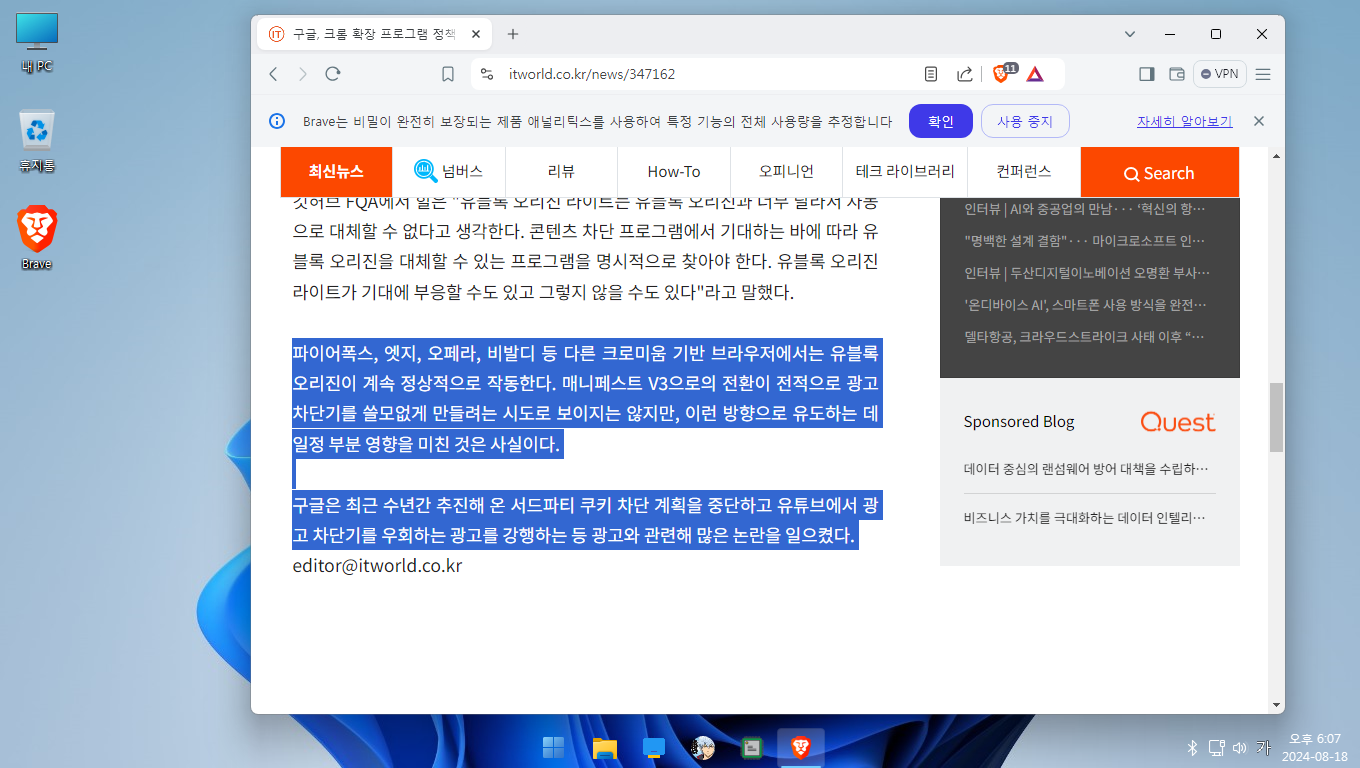Viewport: 1360px width, 768px height.
Task: Reload the current page
Action: (333, 74)
